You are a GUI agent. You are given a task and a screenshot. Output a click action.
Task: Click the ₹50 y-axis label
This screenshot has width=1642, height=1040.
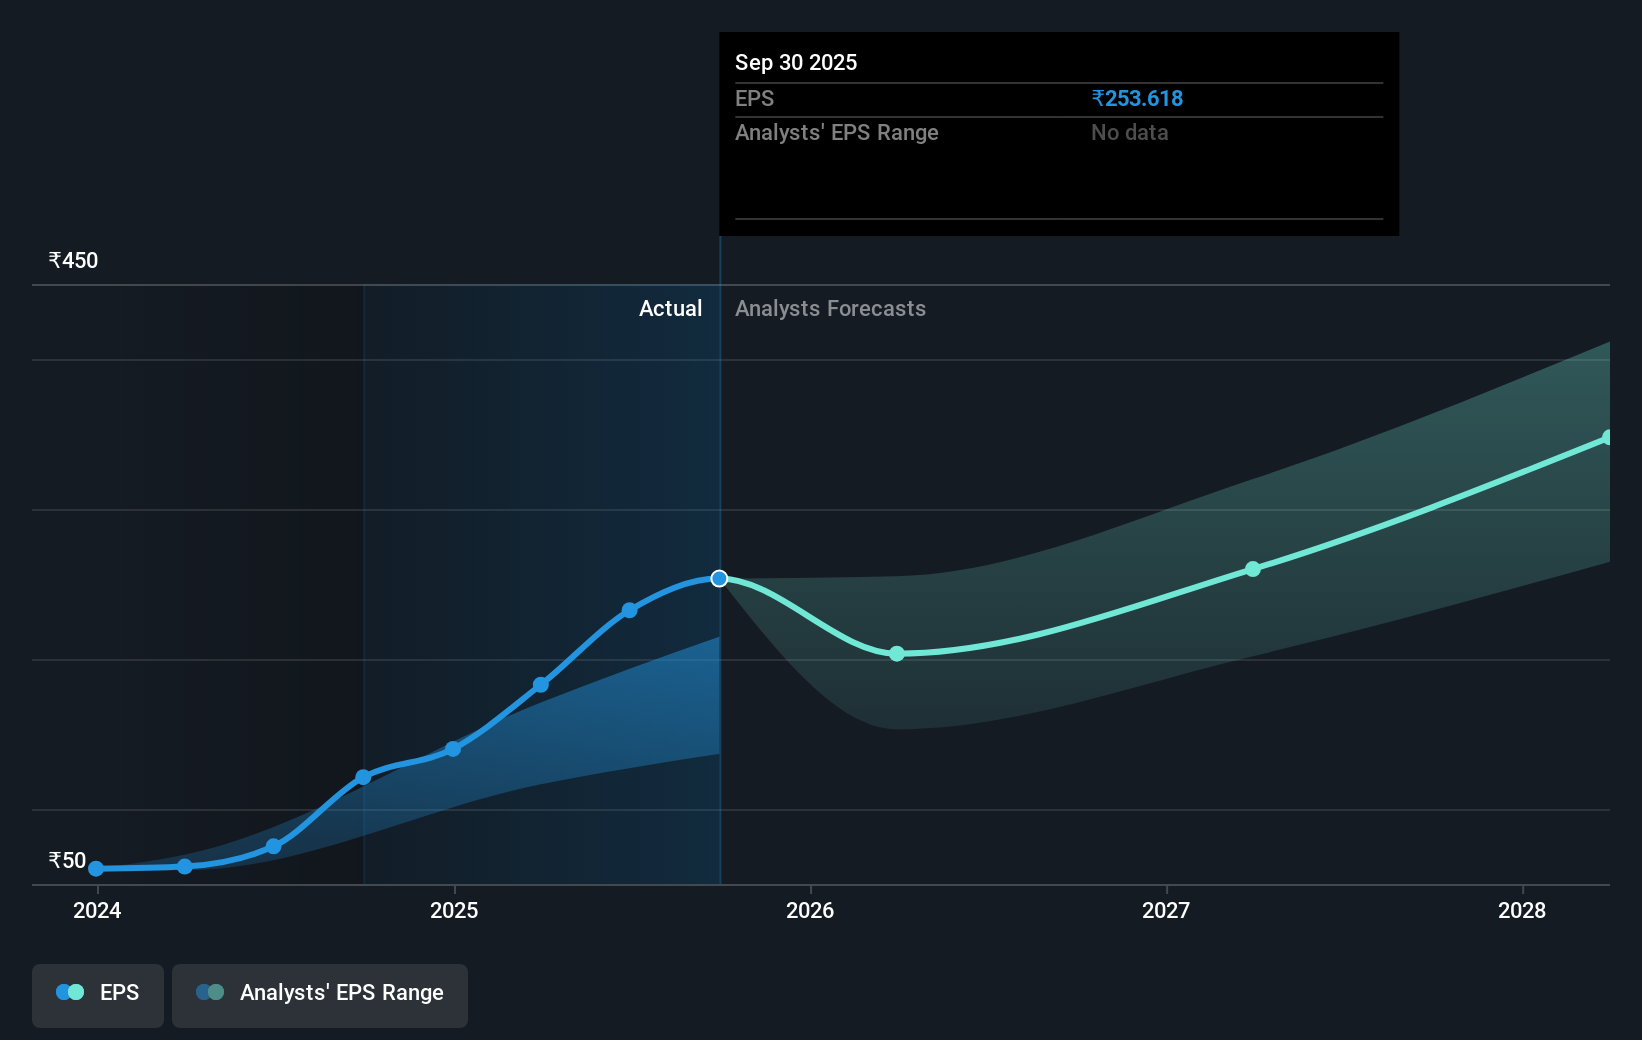(67, 860)
